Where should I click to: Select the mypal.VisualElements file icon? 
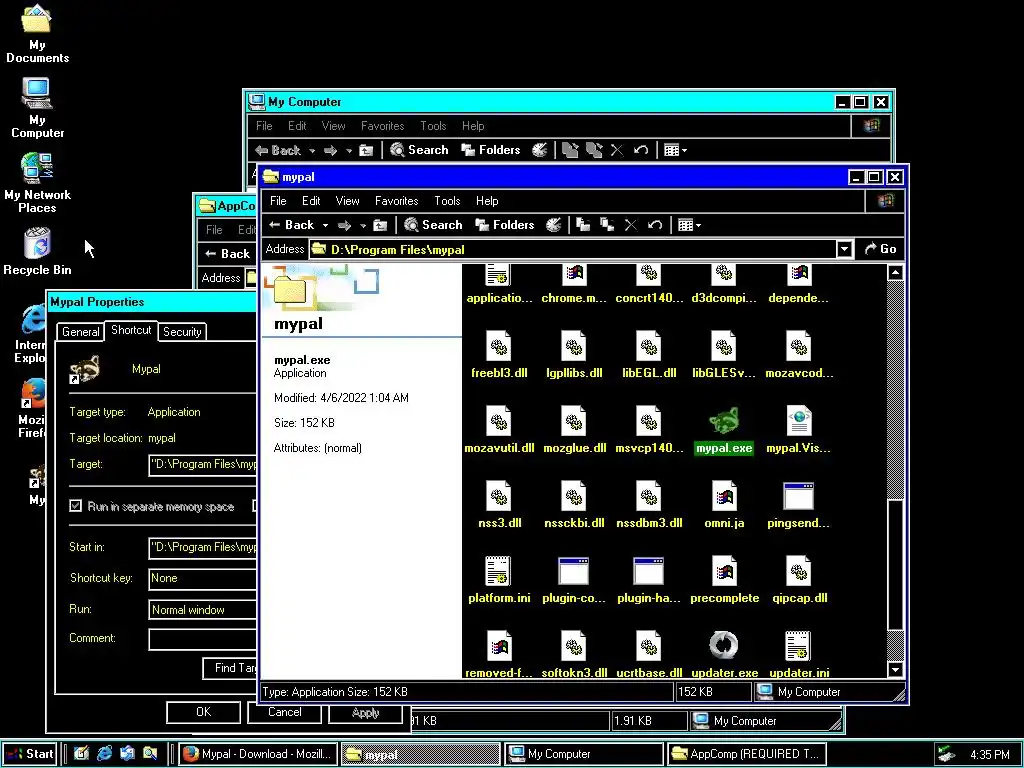pyautogui.click(x=799, y=421)
